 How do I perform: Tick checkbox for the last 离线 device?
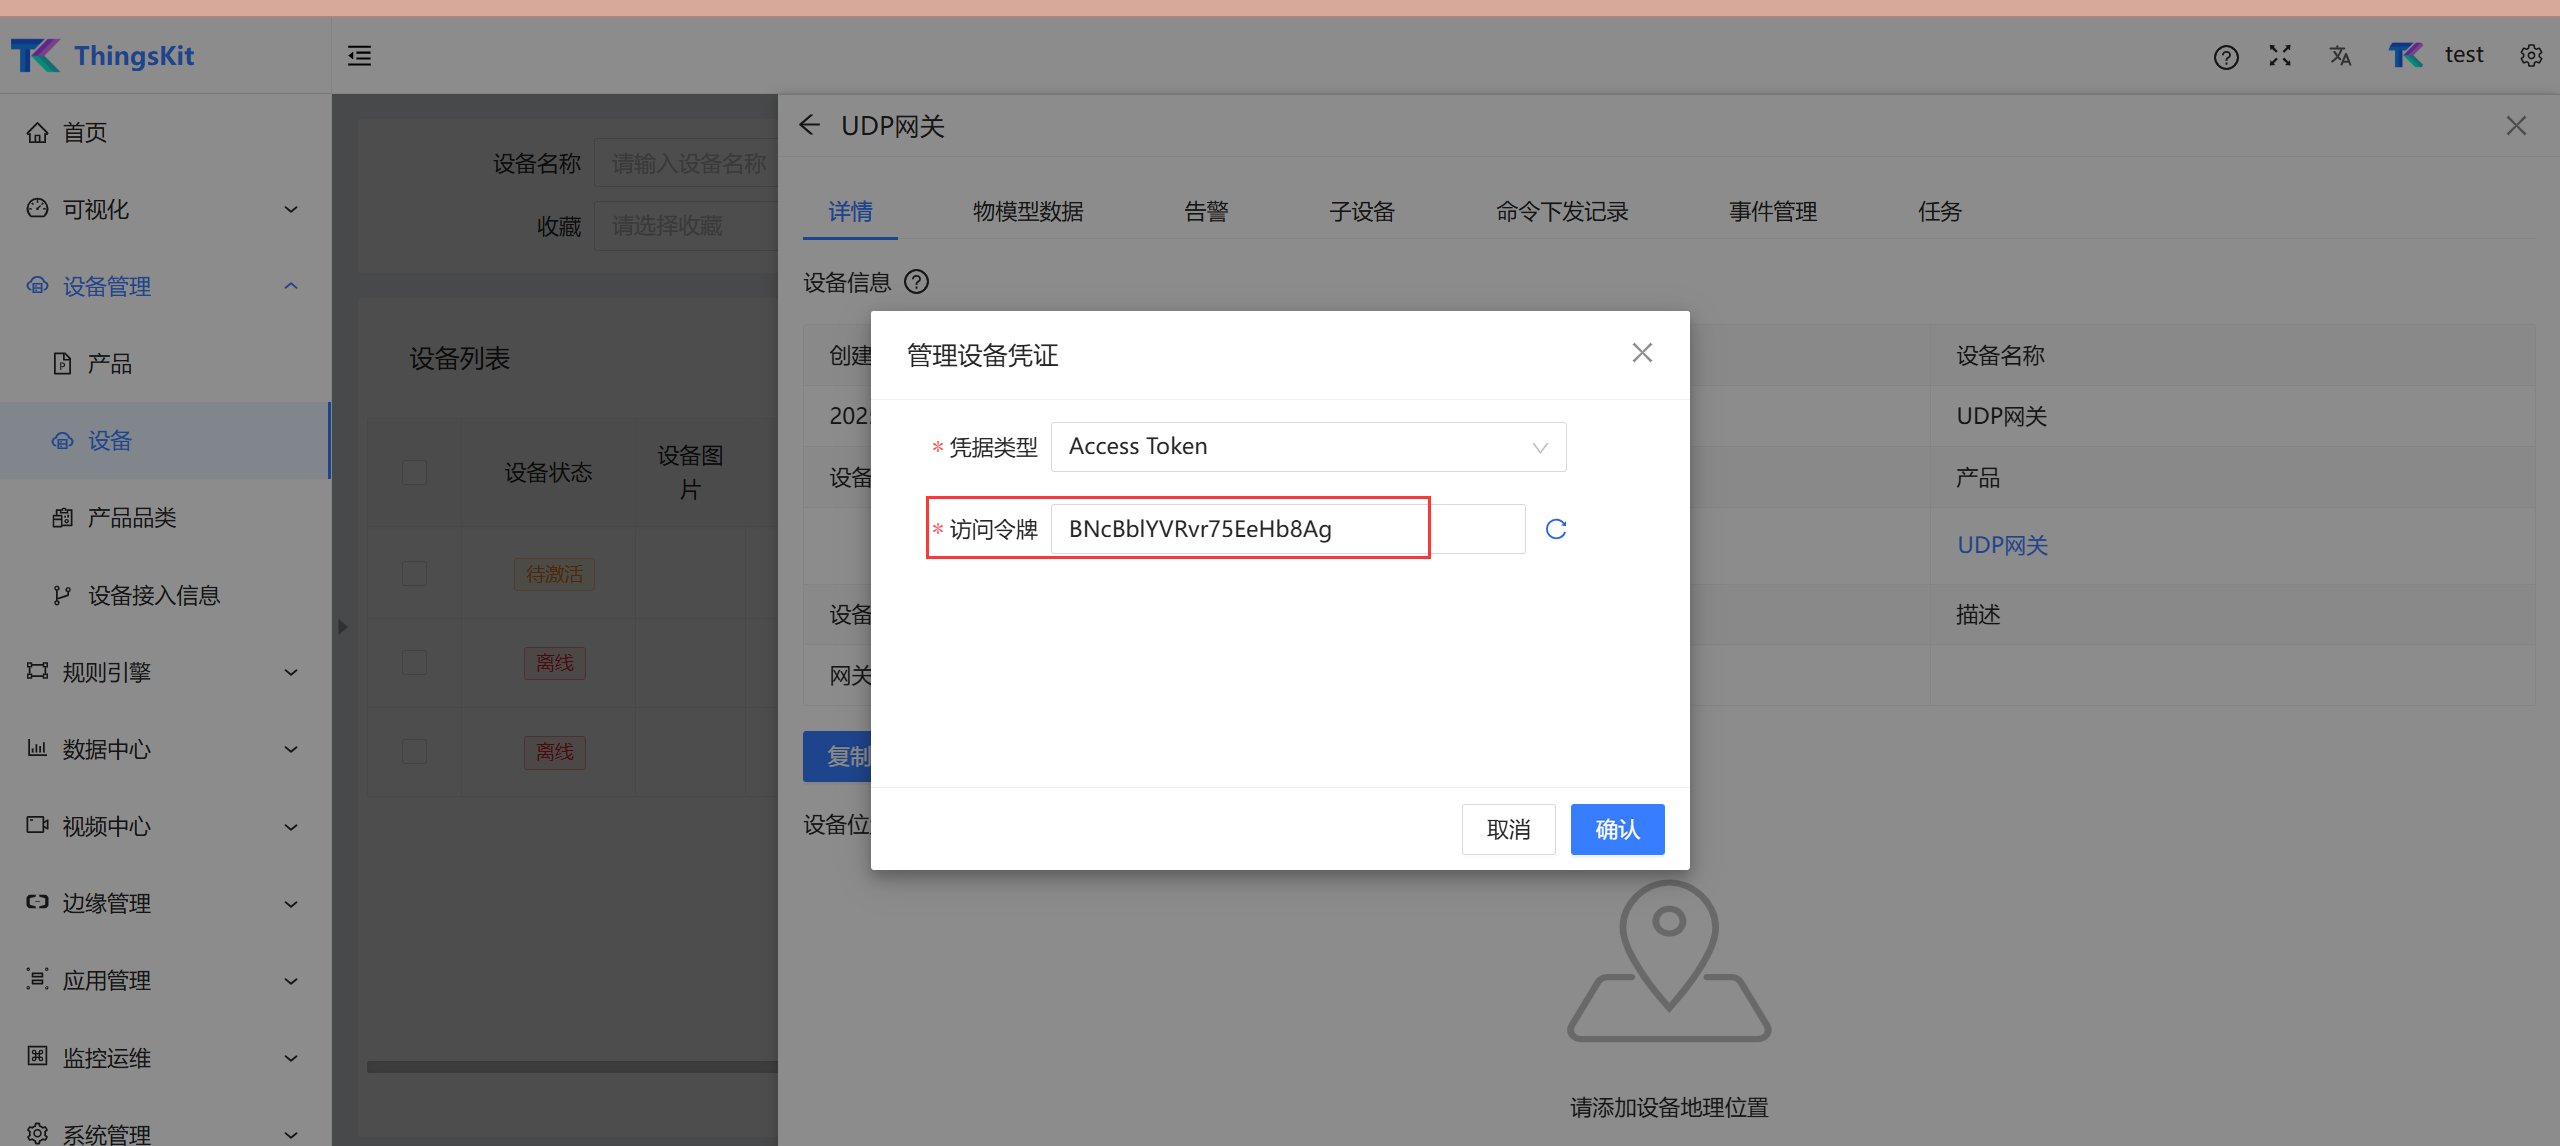click(414, 752)
